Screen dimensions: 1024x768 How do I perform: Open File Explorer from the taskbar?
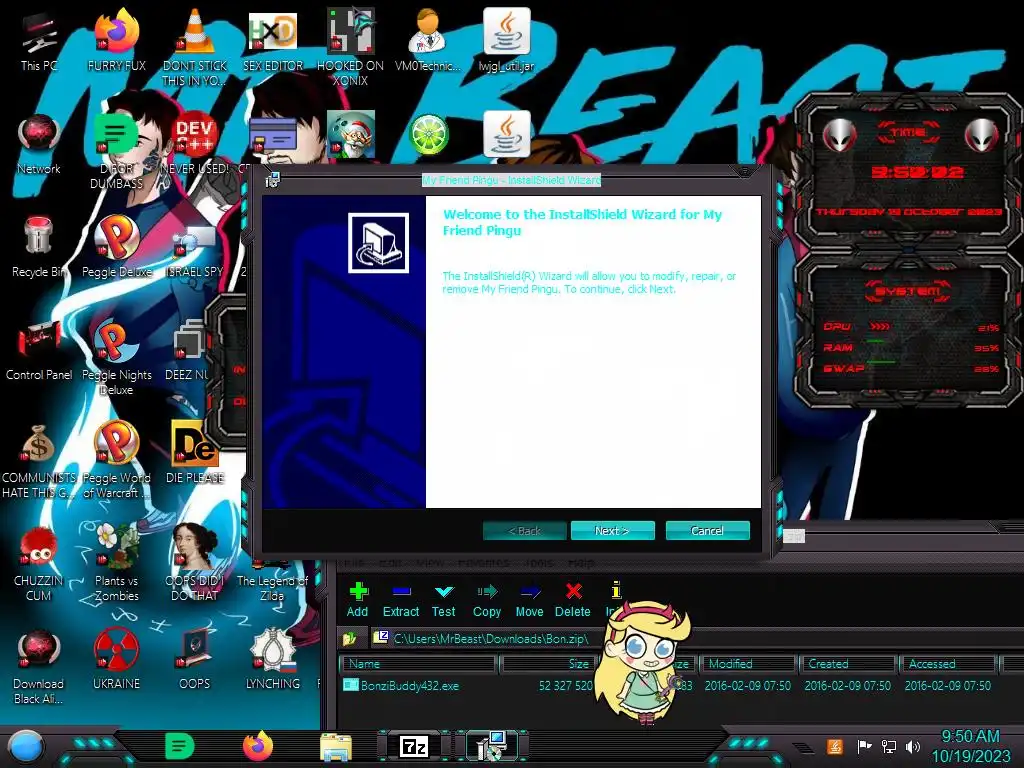click(x=336, y=746)
